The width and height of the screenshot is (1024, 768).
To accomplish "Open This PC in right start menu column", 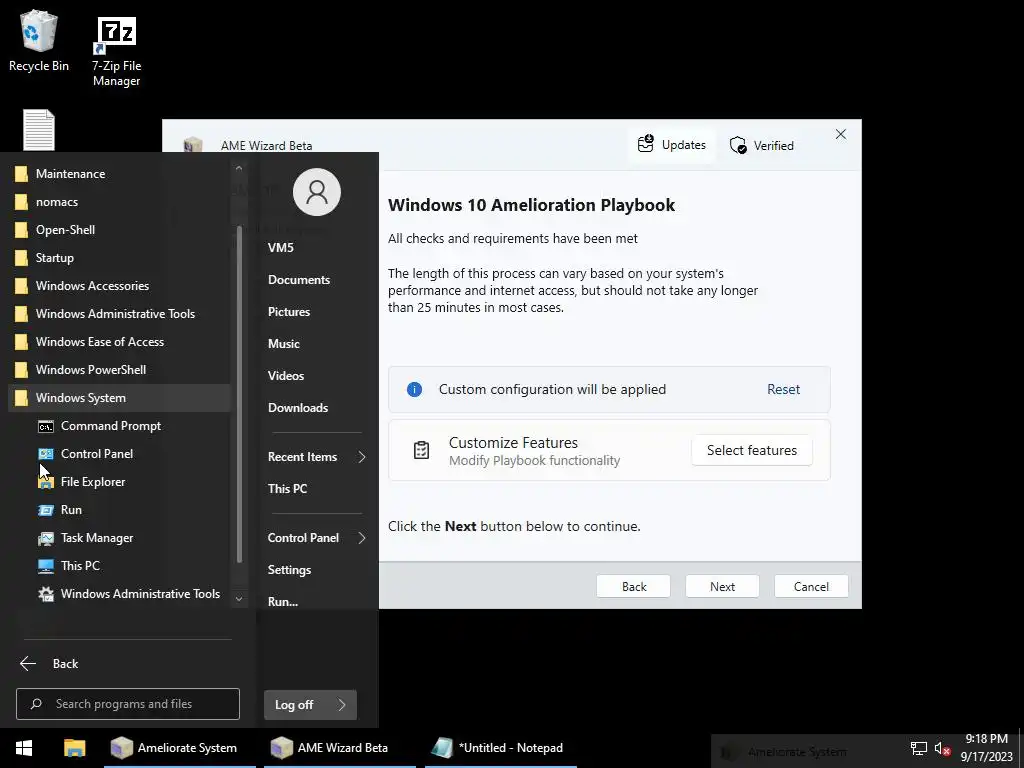I will [287, 488].
